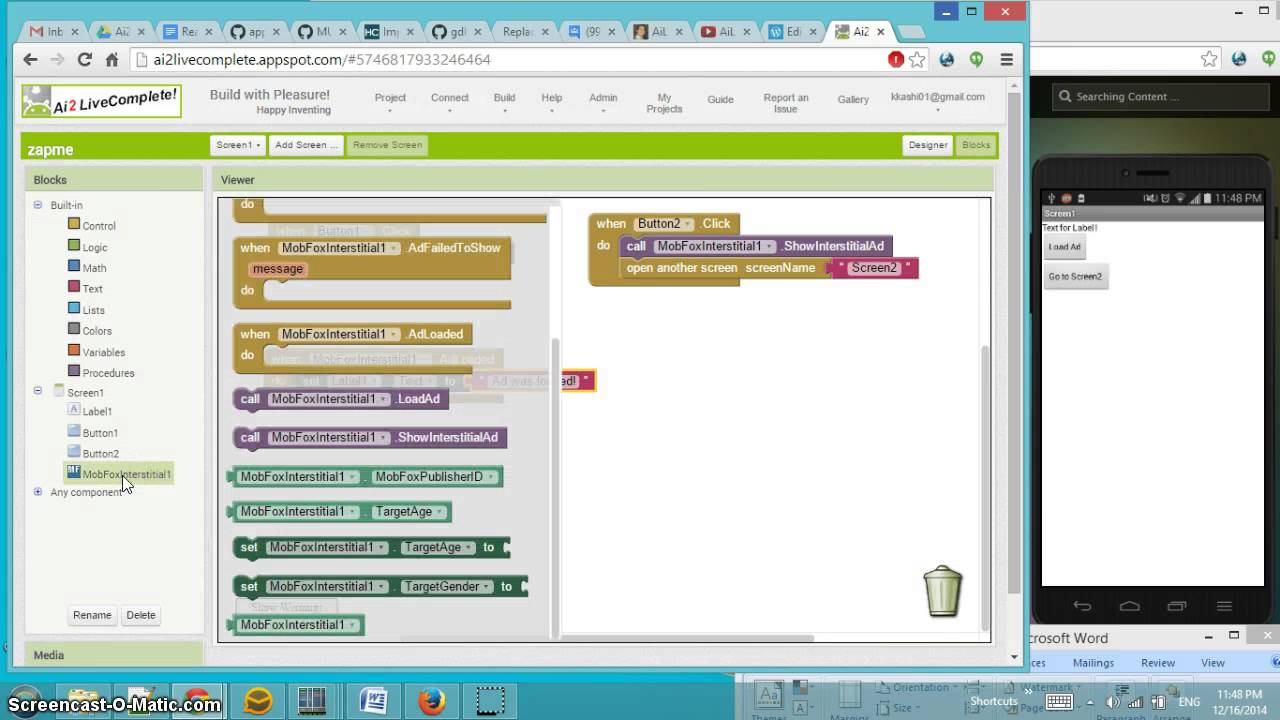The height and width of the screenshot is (720, 1280).
Task: Switch to the Blocks view
Action: click(x=976, y=145)
